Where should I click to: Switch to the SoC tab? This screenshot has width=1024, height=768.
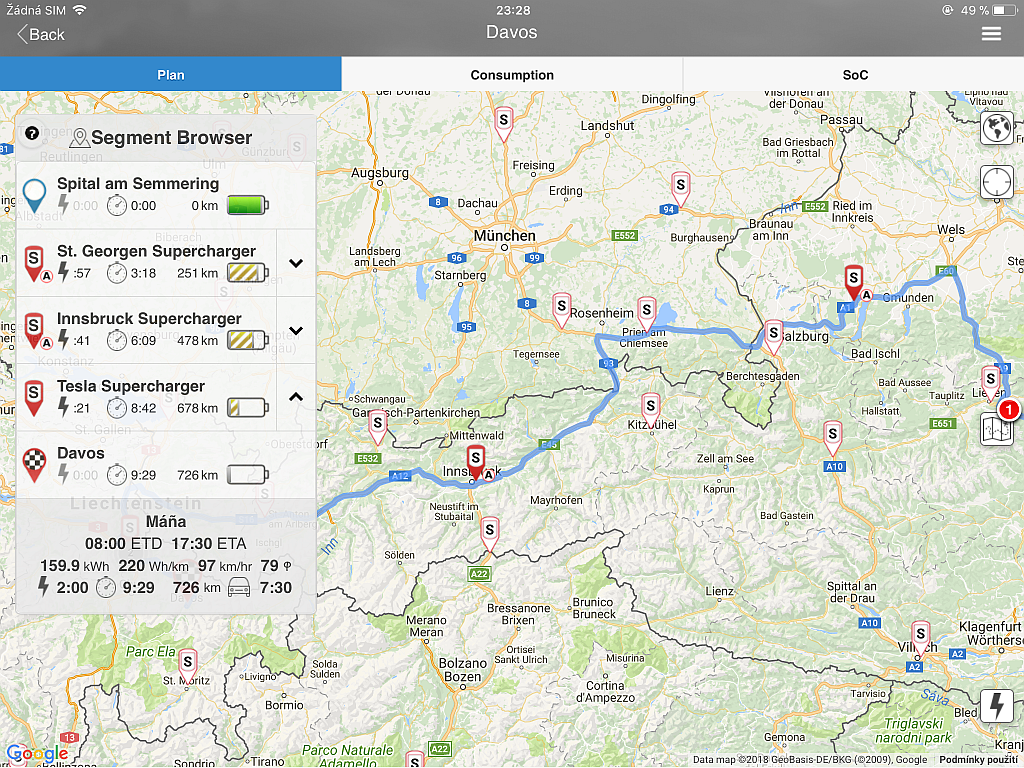coord(854,75)
